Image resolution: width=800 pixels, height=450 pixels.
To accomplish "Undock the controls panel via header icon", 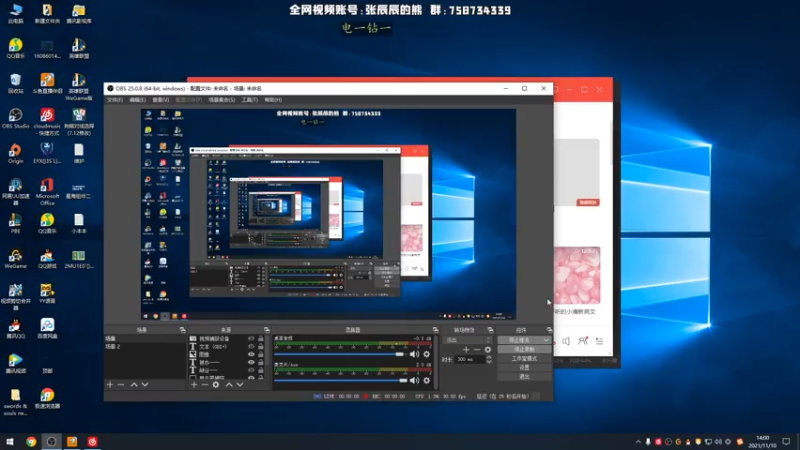I will pos(549,330).
